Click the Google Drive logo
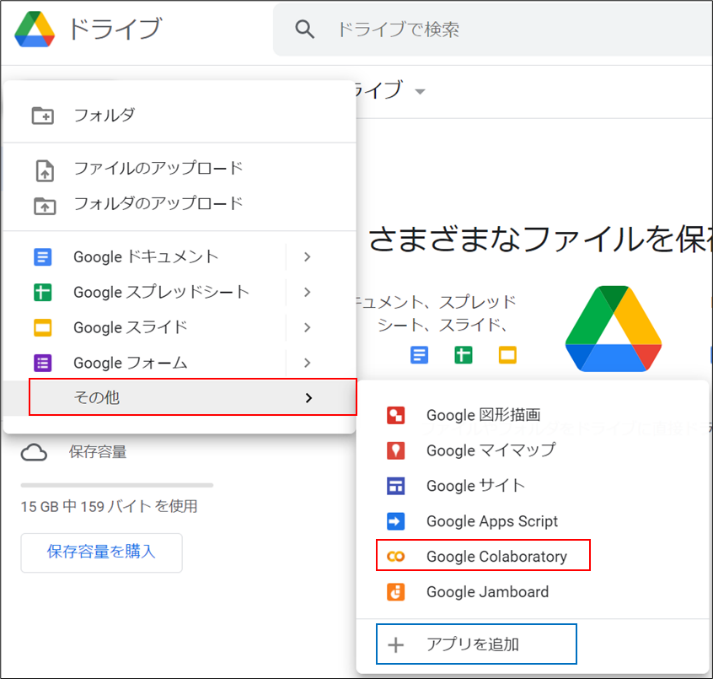This screenshot has width=713, height=679. pos(35,30)
